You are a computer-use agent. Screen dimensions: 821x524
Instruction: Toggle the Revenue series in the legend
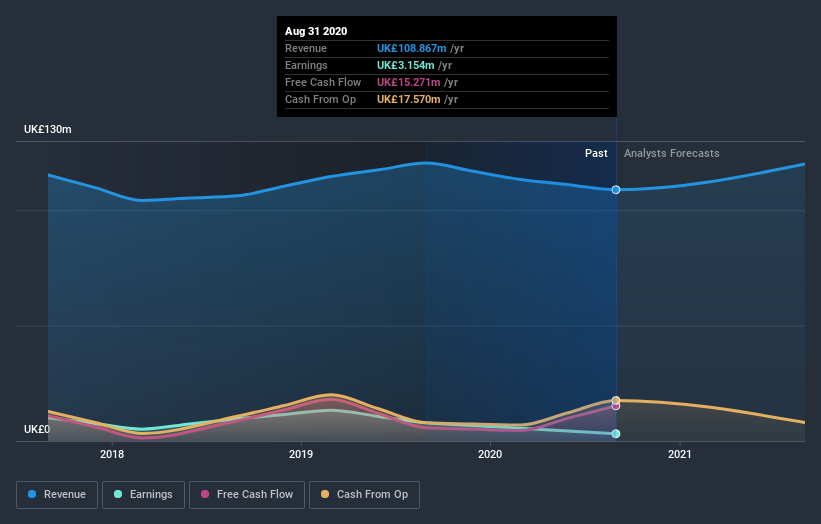pos(57,495)
